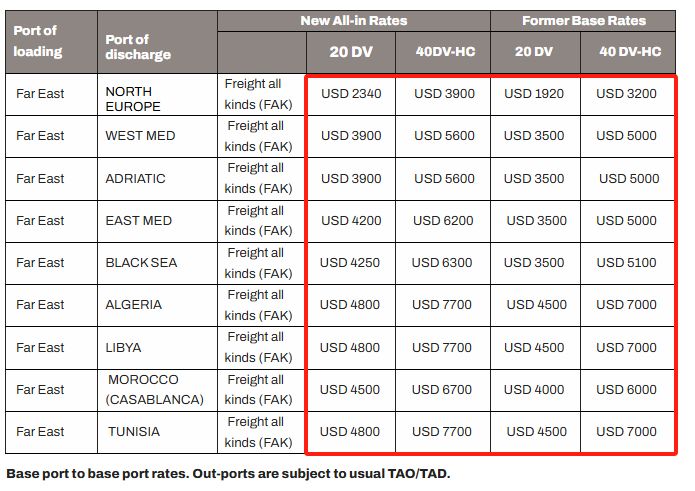Click the Former Base Rates header

pyautogui.click(x=583, y=21)
